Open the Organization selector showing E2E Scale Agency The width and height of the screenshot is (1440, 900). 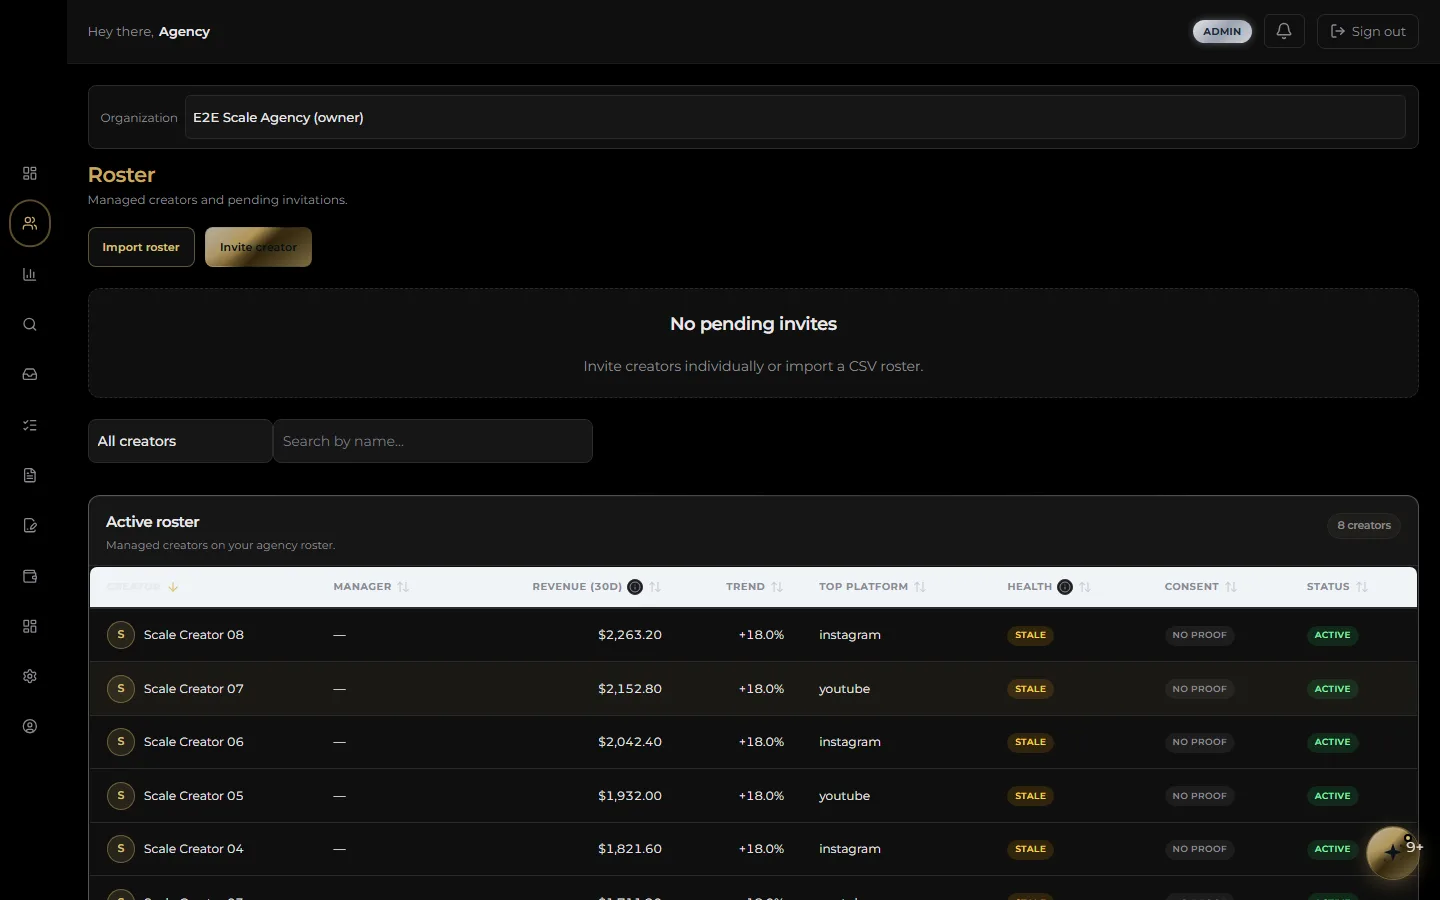click(795, 117)
